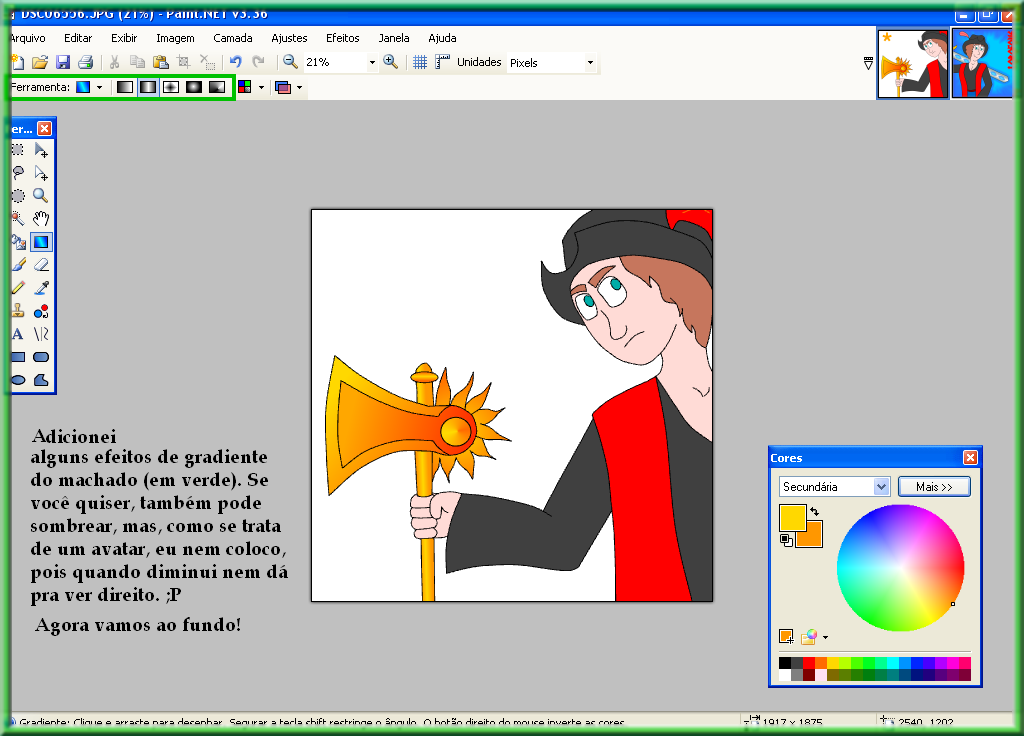The height and width of the screenshot is (736, 1024).
Task: Click the Save disk icon
Action: pos(63,62)
